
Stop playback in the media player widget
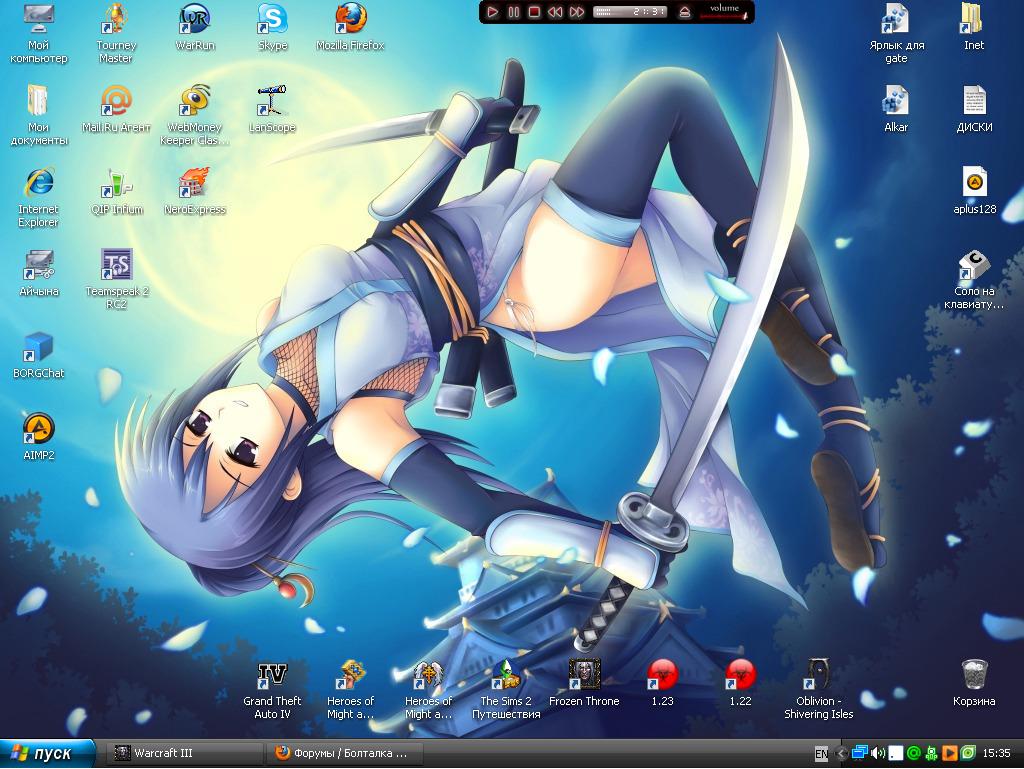[x=534, y=12]
